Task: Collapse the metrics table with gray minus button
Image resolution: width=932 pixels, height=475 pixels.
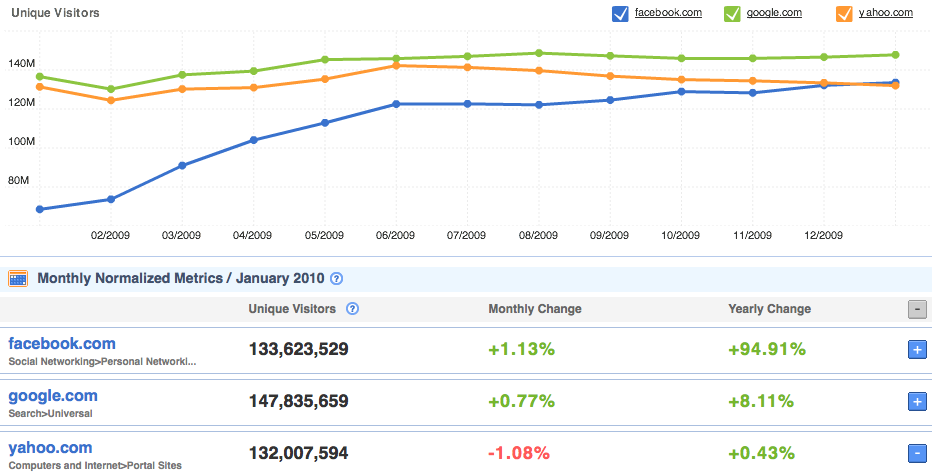Action: (917, 309)
